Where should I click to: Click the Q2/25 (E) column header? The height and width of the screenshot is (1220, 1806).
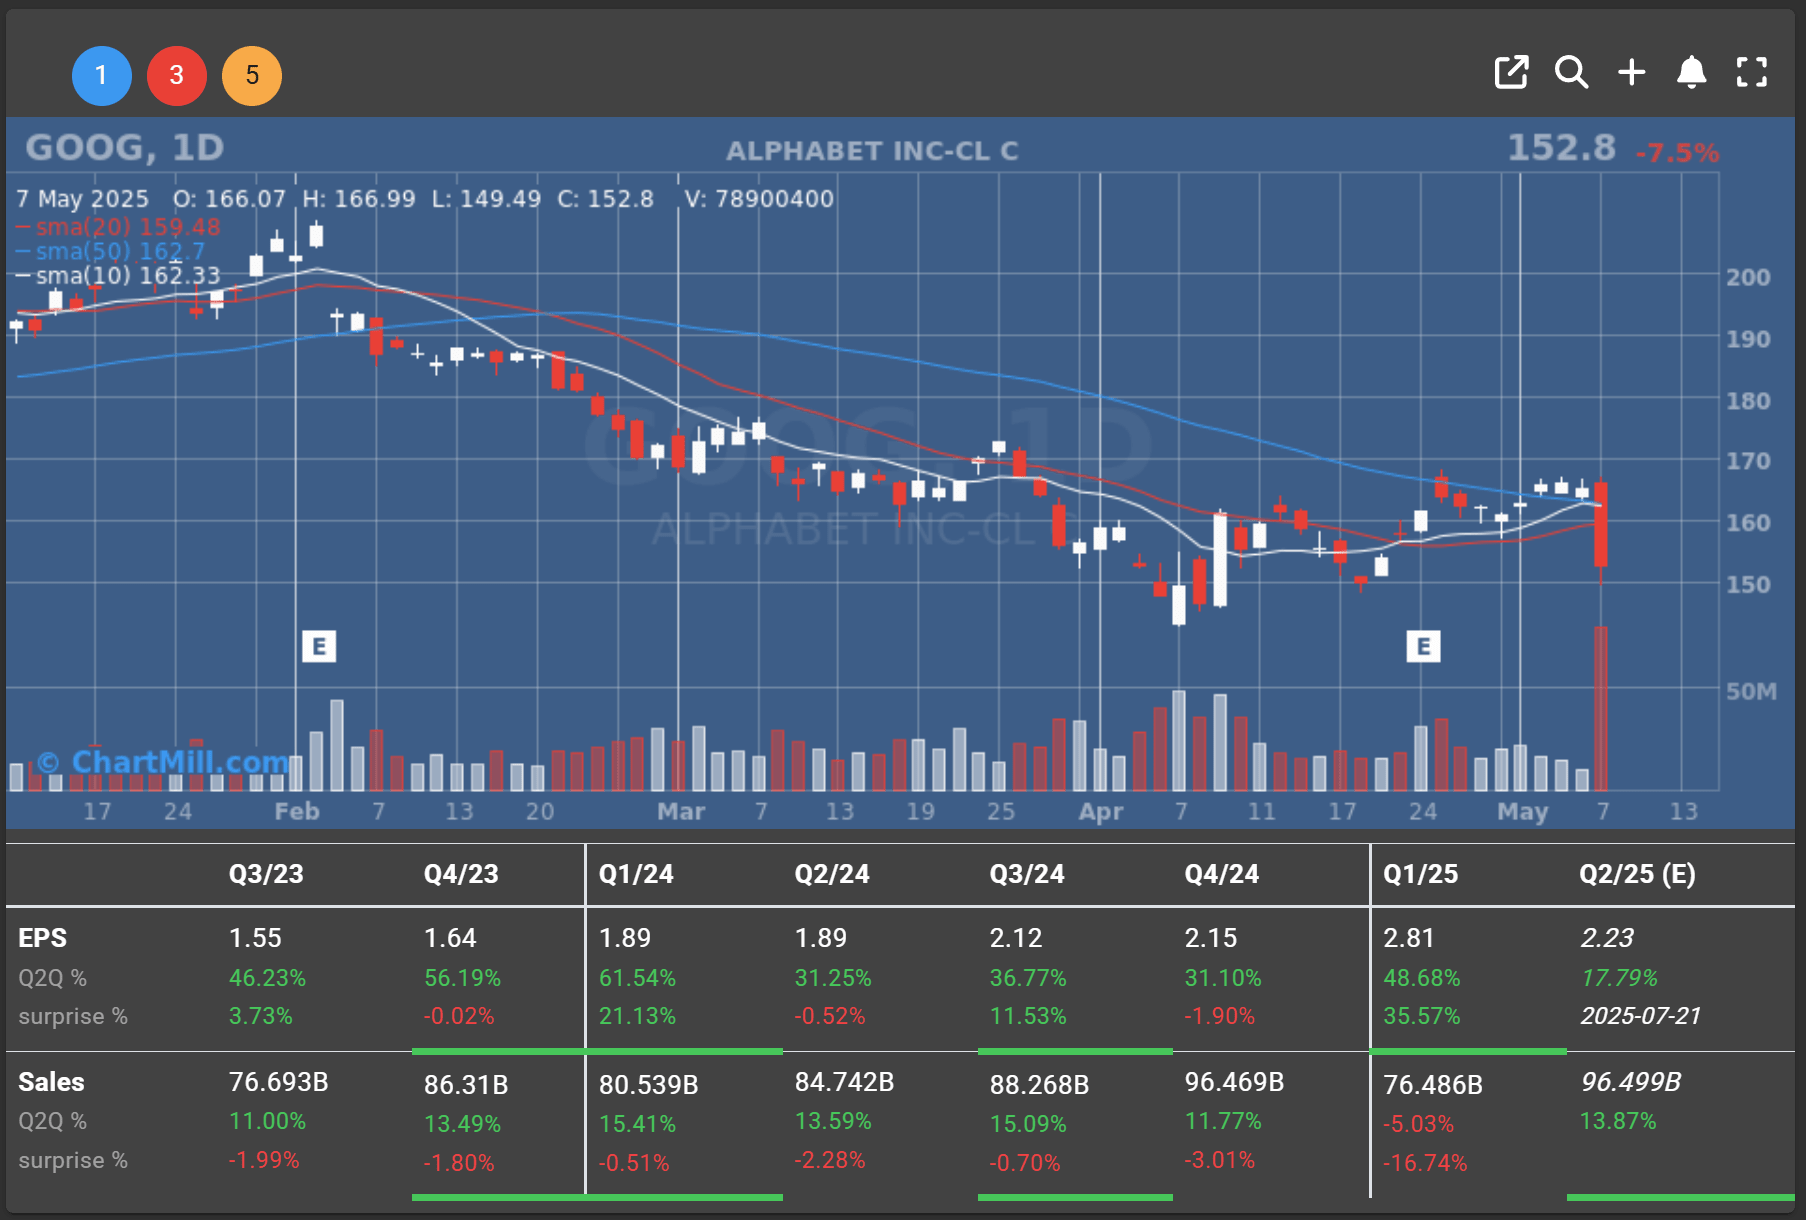tap(1637, 874)
